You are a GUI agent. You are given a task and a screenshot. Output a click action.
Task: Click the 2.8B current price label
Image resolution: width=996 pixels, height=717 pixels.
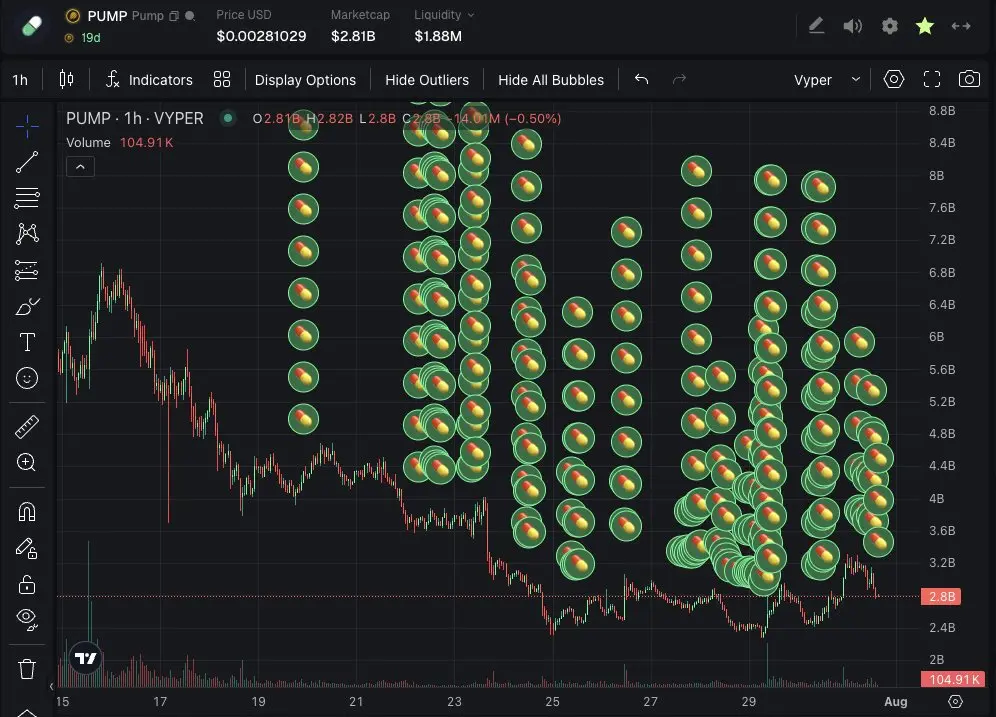coord(941,596)
